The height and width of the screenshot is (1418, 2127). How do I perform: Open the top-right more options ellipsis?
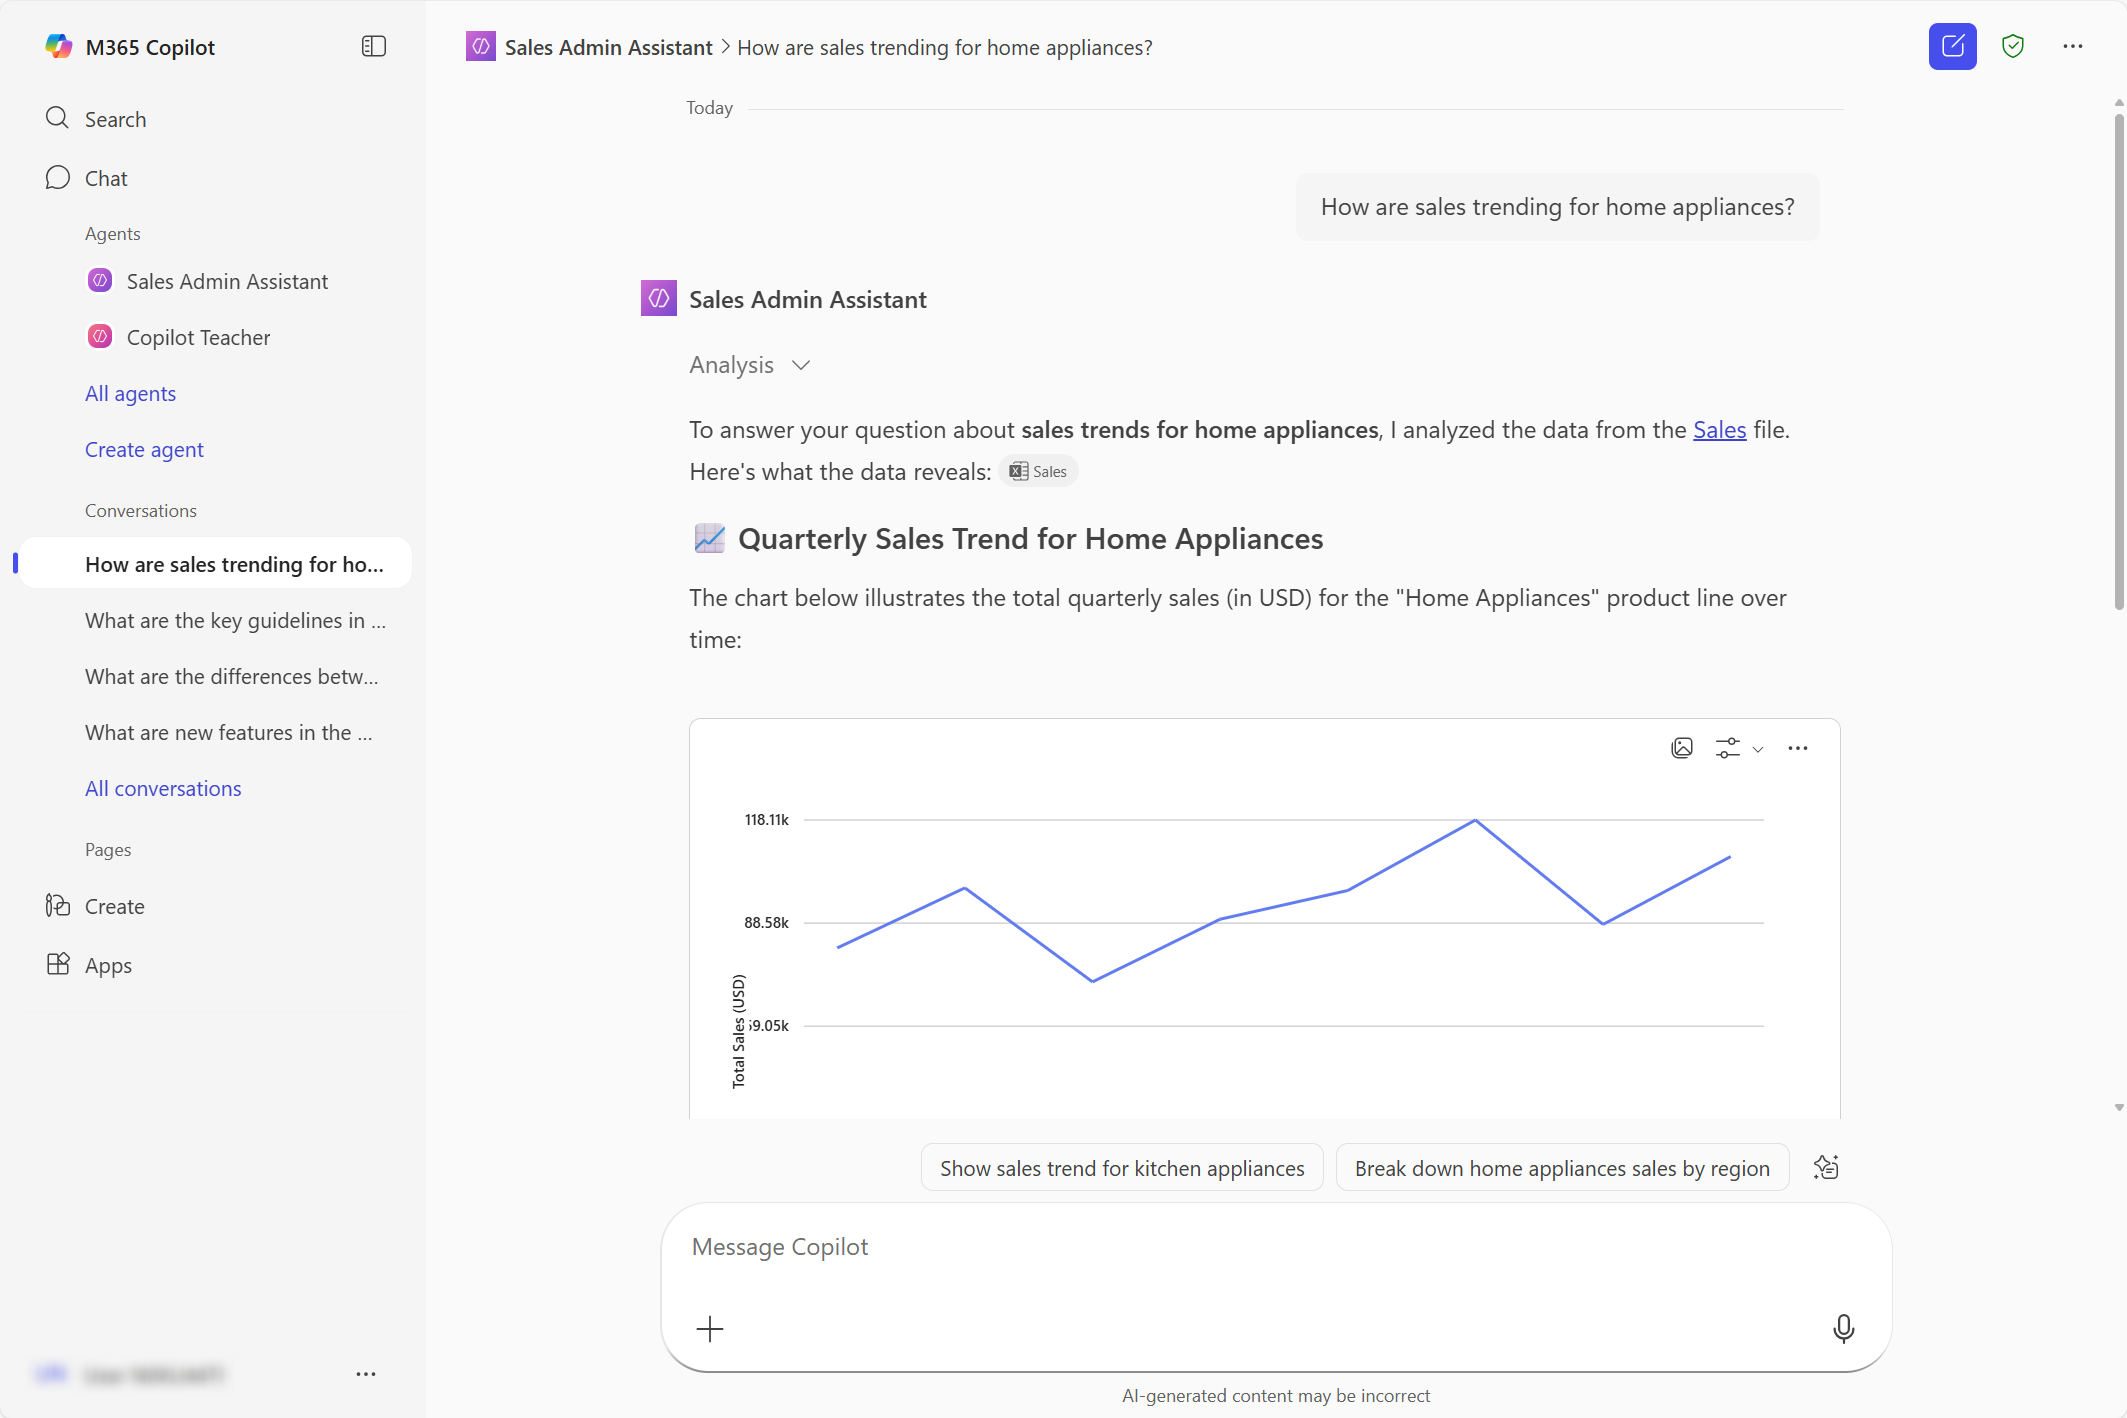[x=2072, y=47]
